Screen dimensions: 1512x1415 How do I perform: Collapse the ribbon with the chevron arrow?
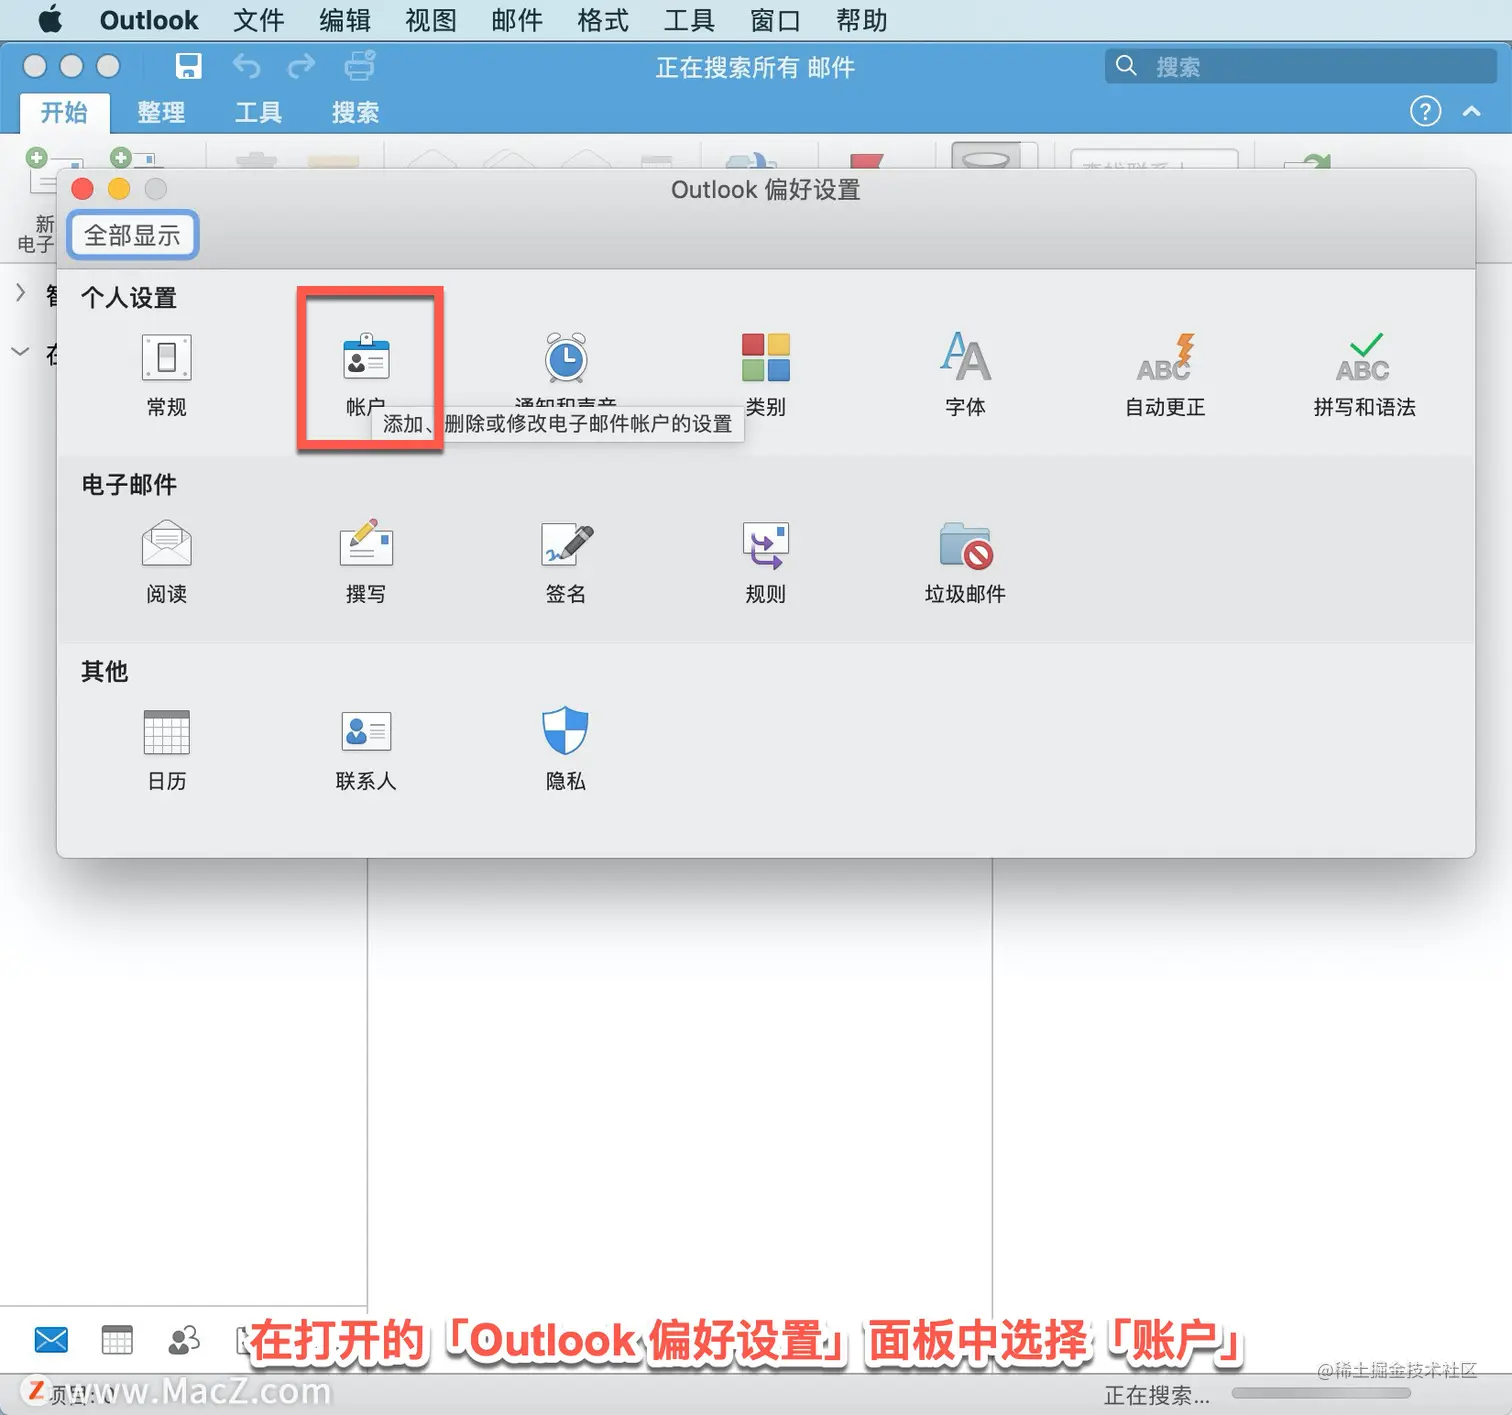click(x=1472, y=111)
